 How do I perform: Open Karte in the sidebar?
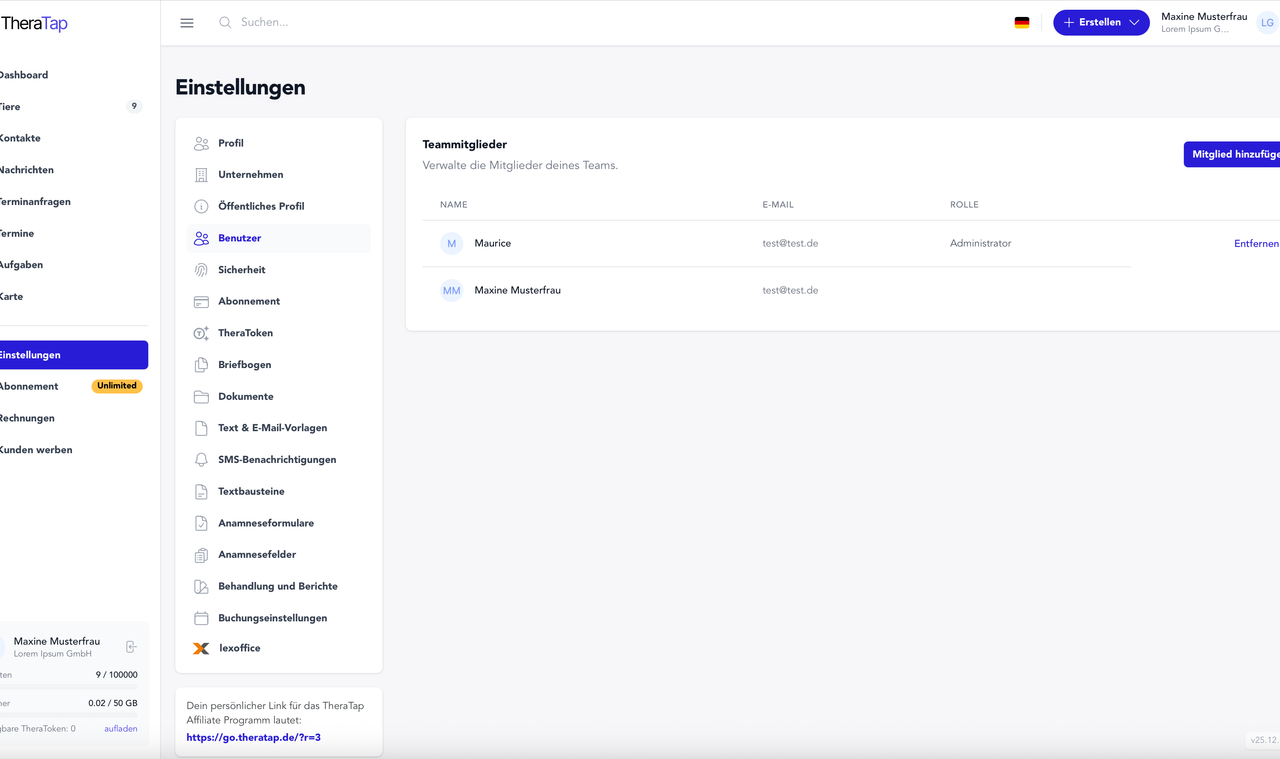tap(11, 296)
